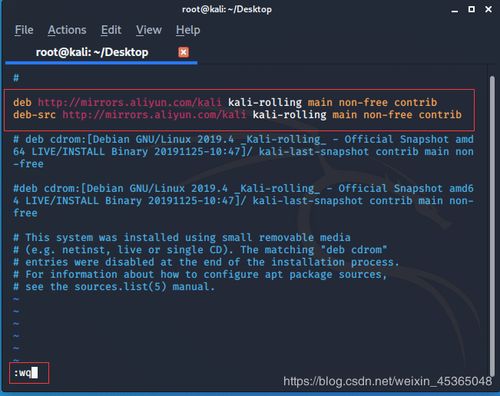Maximize the terminal window
Screen dimensions: 500x396
tap(471, 9)
